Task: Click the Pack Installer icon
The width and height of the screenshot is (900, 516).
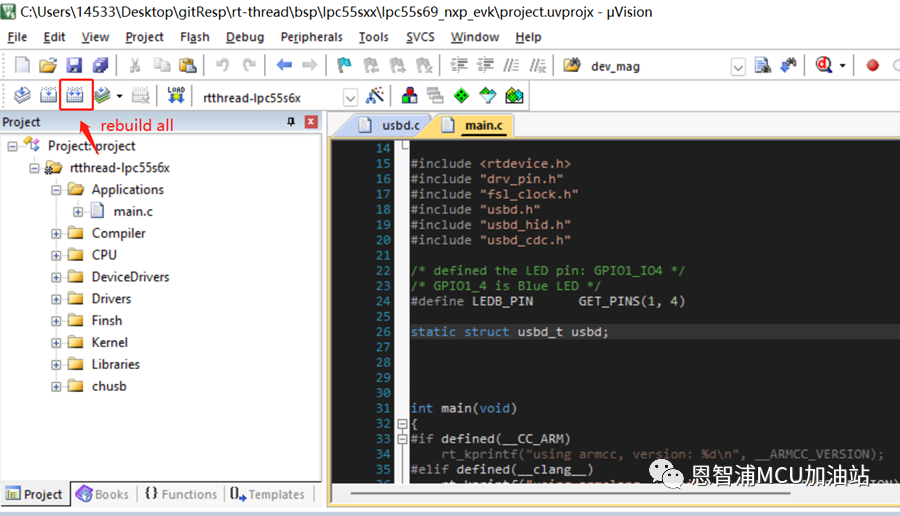Action: [x=514, y=96]
